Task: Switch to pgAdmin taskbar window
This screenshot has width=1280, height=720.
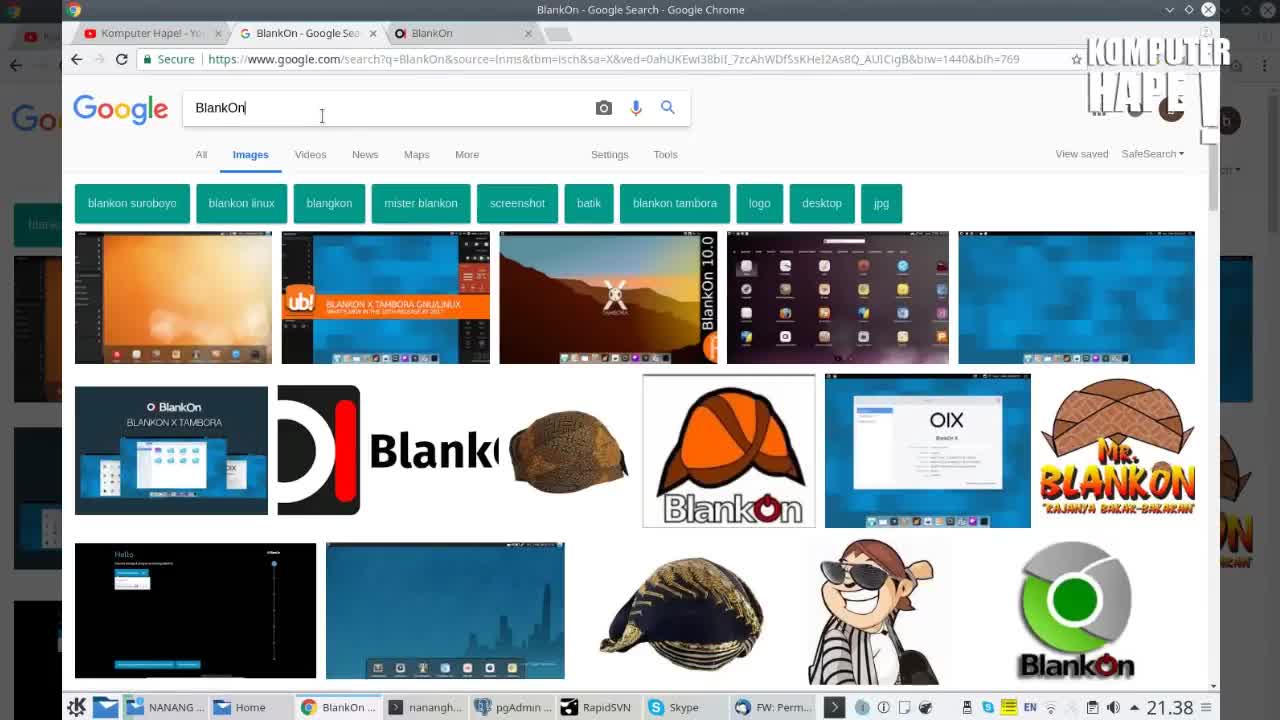Action: (513, 707)
